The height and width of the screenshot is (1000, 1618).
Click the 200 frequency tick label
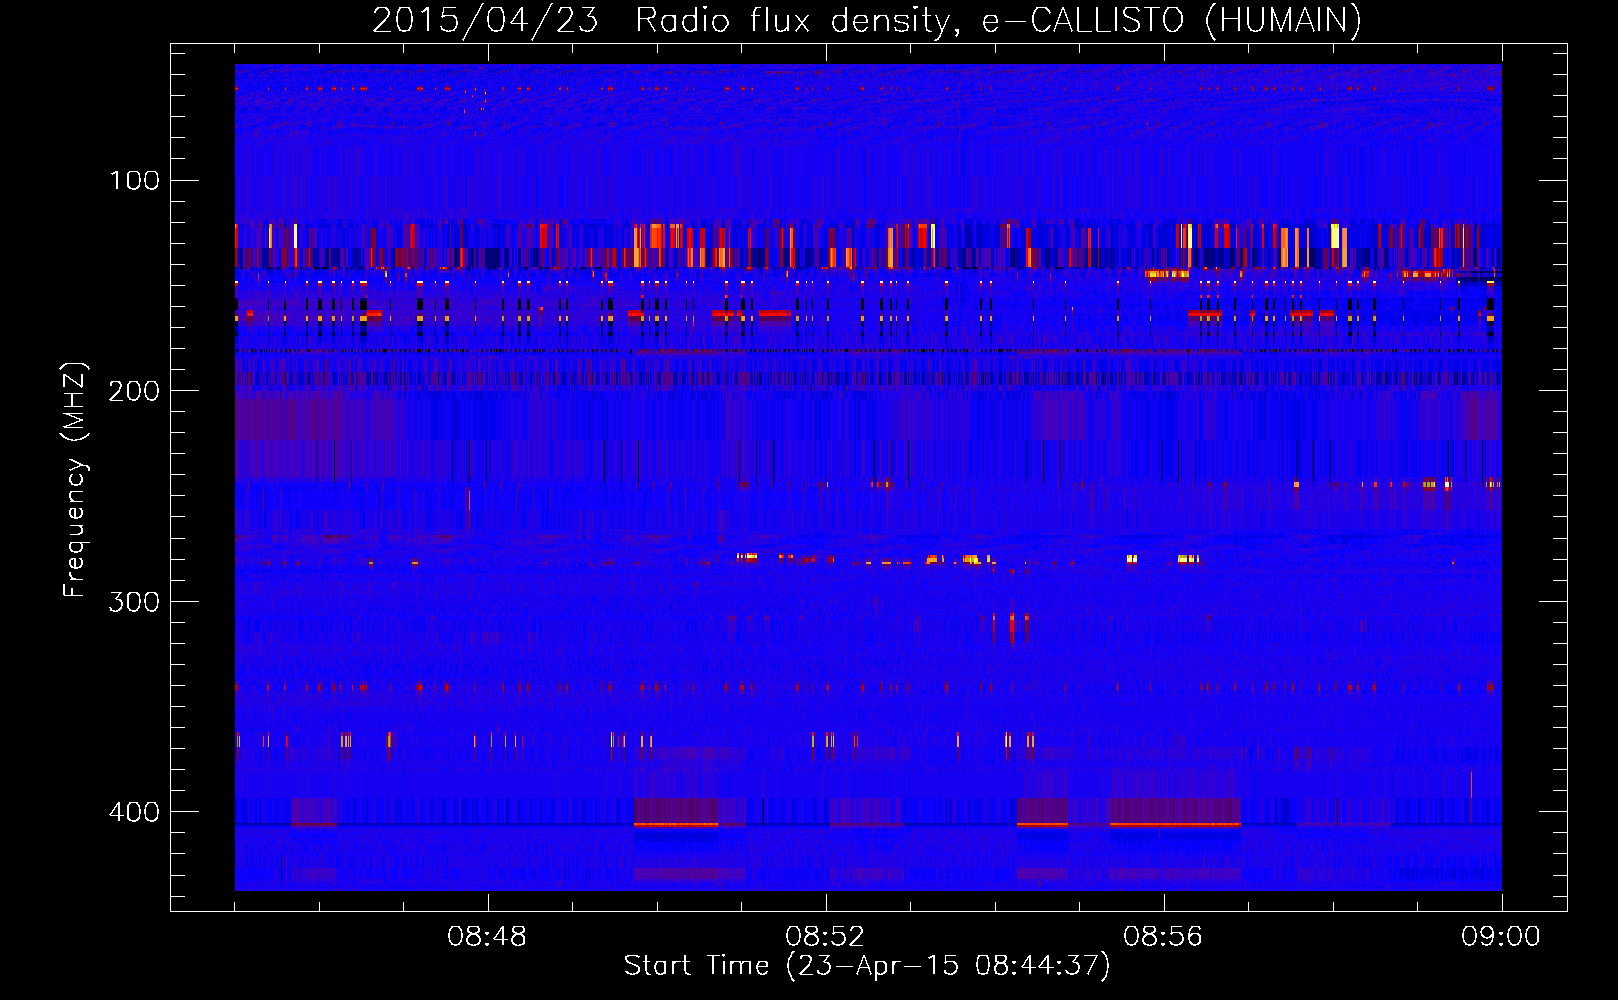pyautogui.click(x=134, y=390)
